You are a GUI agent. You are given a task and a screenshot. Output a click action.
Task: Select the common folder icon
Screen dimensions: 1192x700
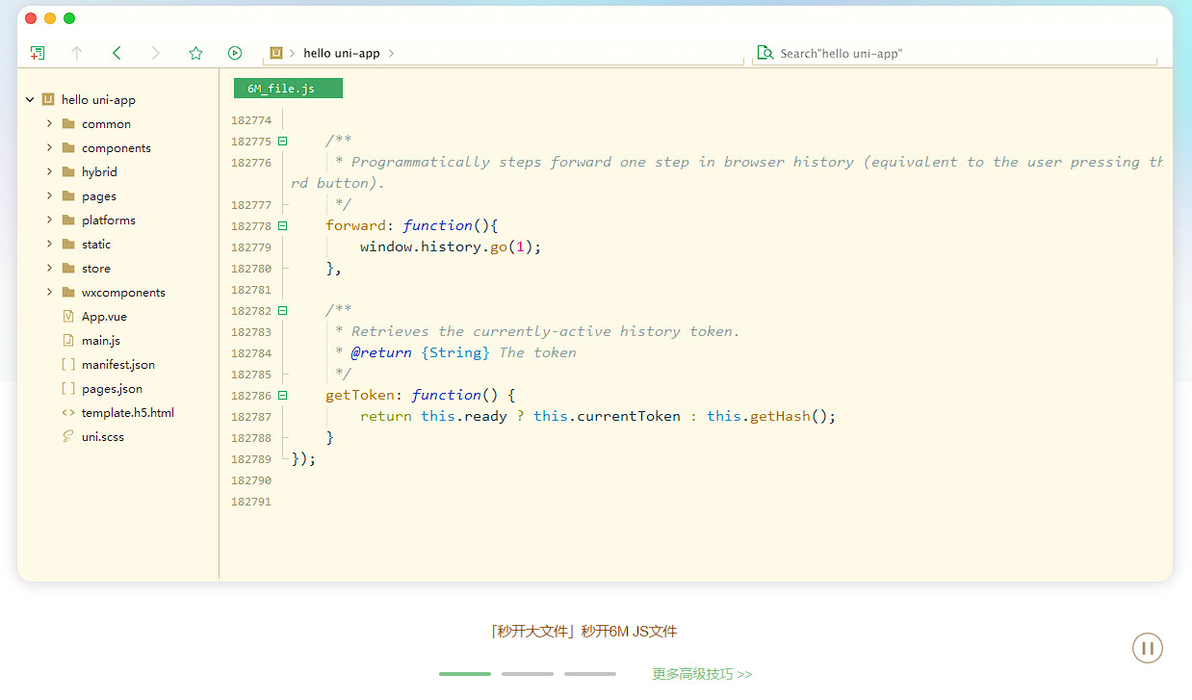tap(68, 123)
